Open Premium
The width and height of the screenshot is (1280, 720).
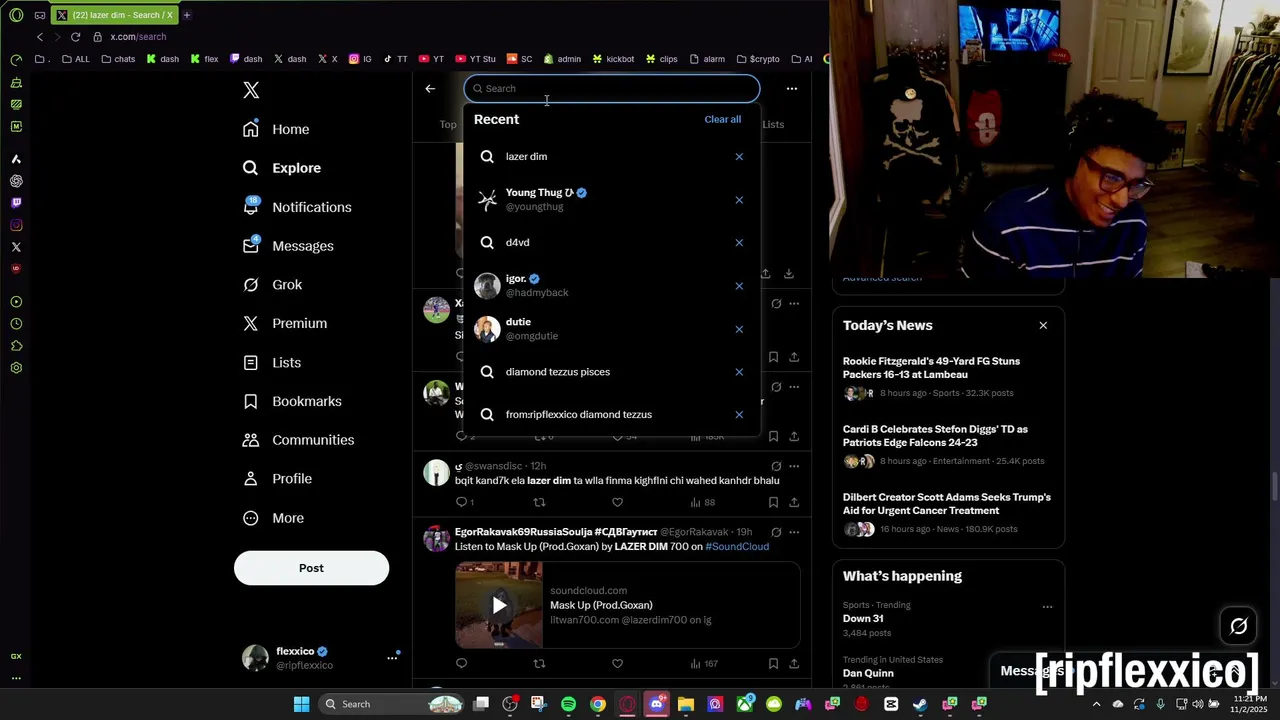coord(285,323)
